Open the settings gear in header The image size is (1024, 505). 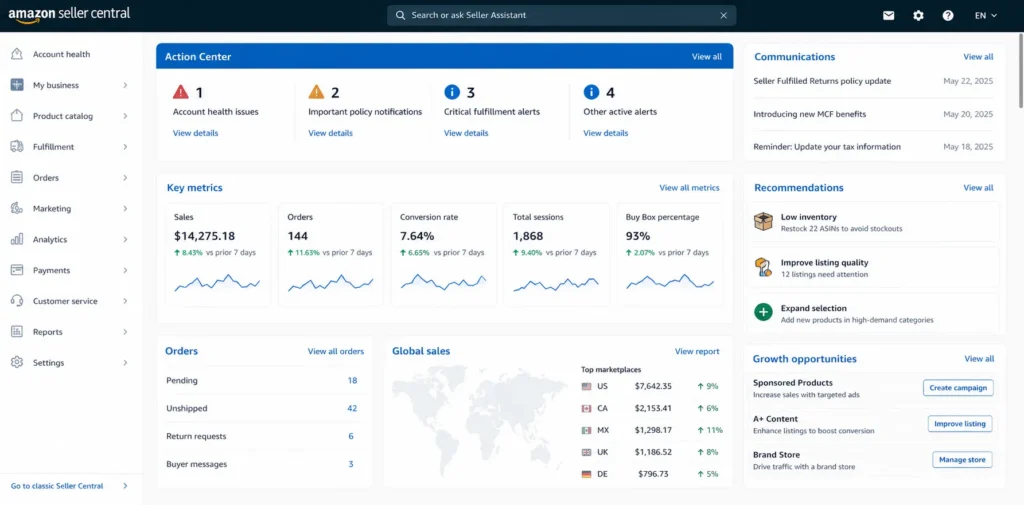[918, 16]
